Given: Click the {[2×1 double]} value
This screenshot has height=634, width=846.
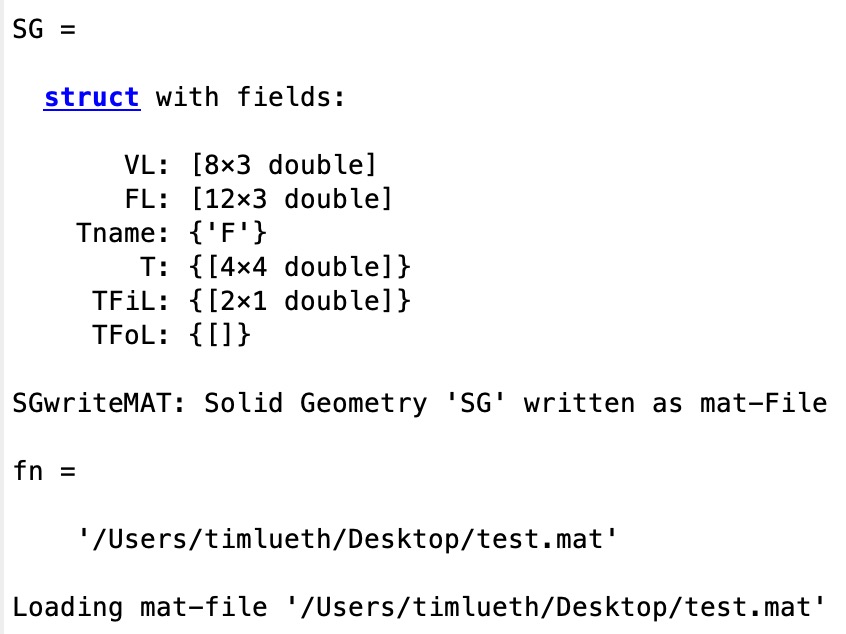Looking at the screenshot, I should pyautogui.click(x=300, y=300).
